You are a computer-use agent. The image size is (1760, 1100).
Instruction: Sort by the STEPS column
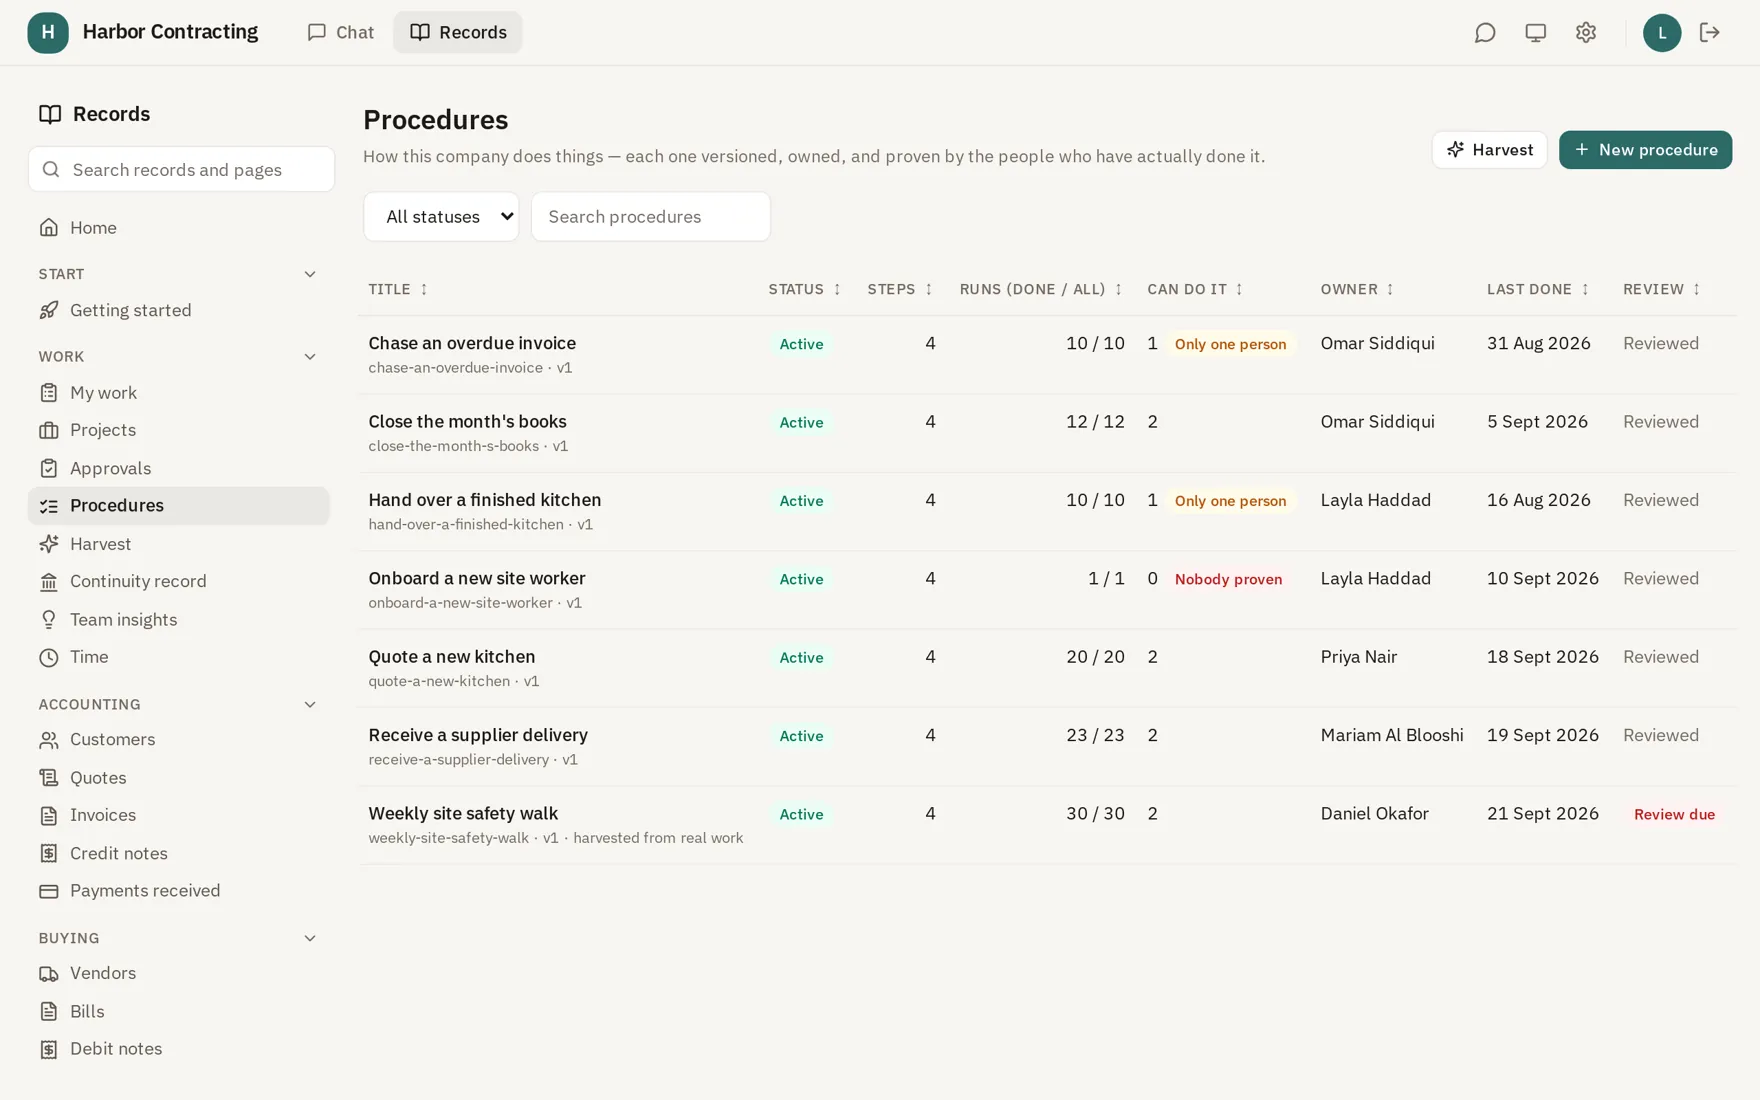(900, 289)
